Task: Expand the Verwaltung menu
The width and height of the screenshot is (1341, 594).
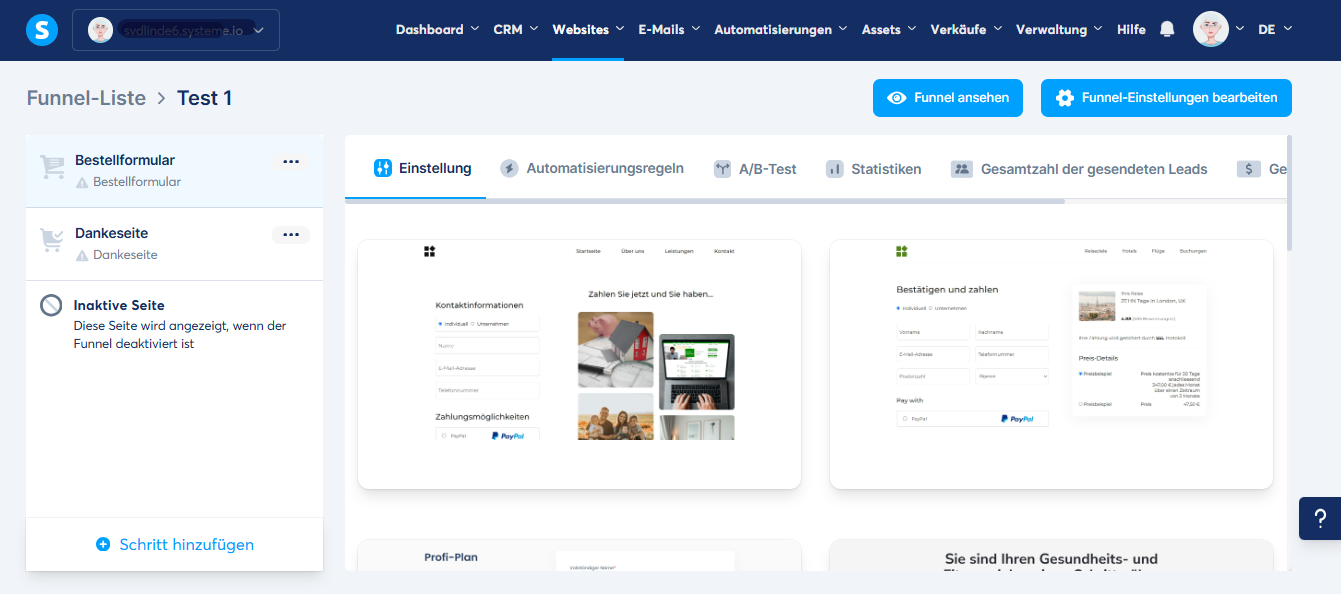Action: pos(1059,30)
